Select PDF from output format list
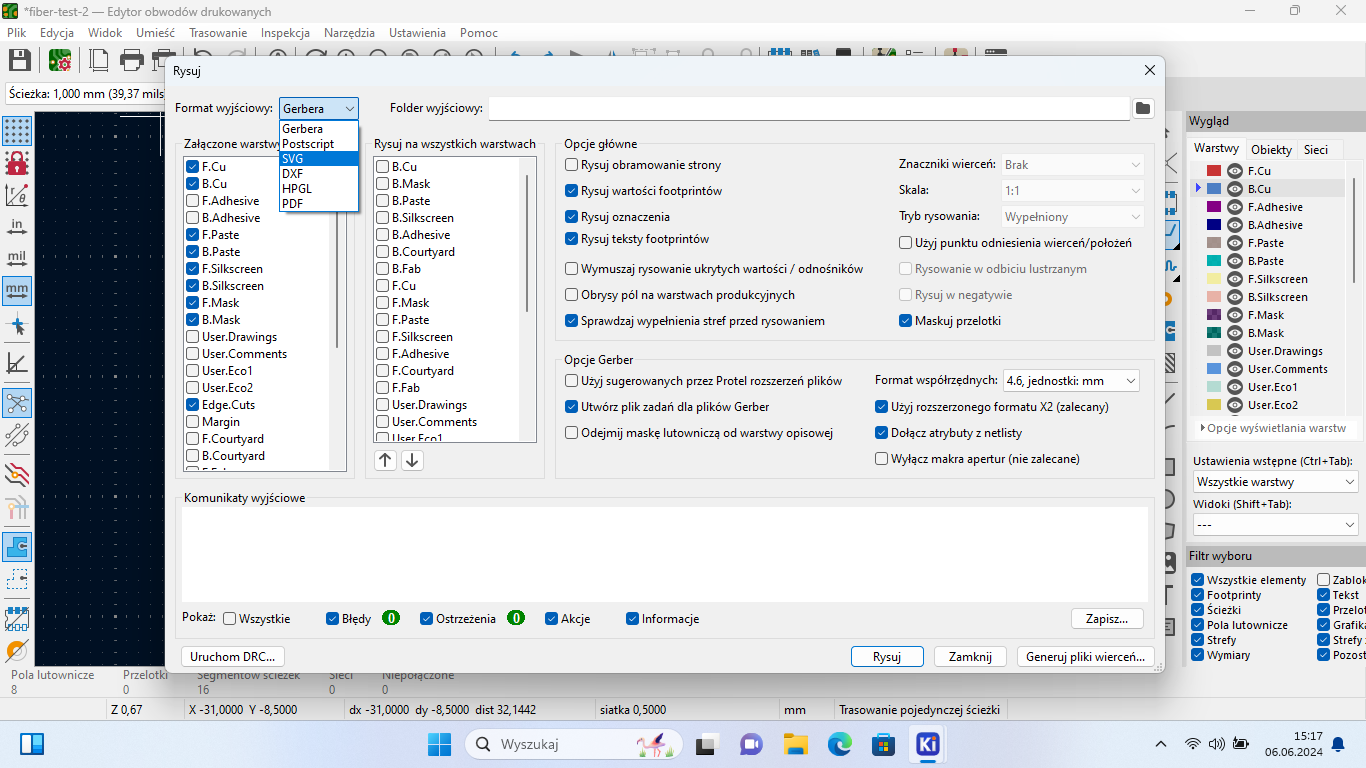Screen dimensions: 1366x768 (319, 203)
